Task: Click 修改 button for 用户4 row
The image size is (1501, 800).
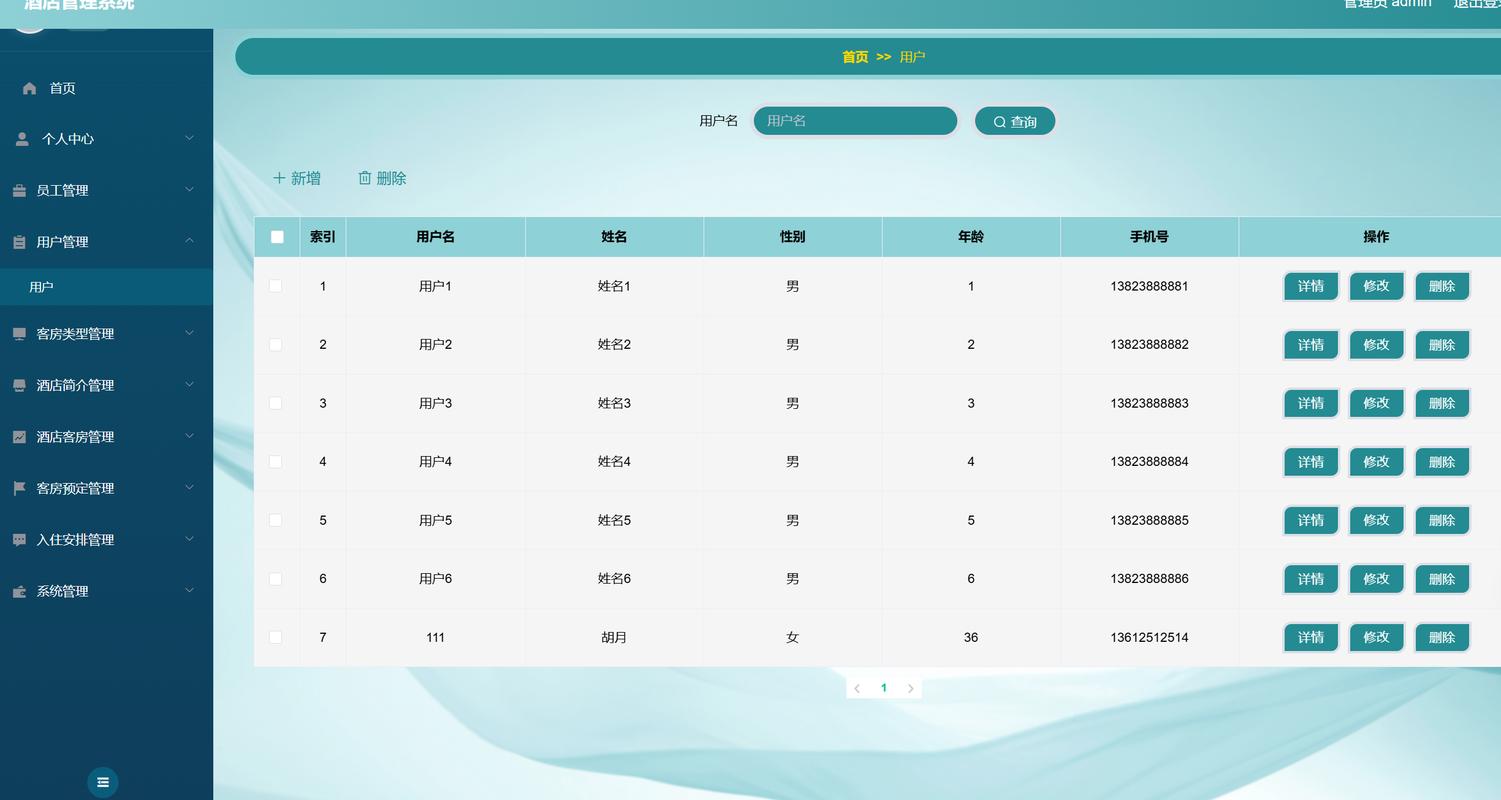Action: (x=1376, y=462)
